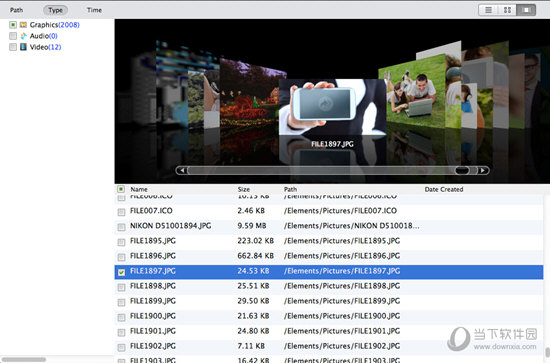Click the /Elements/Pictures/FILE007.ICO path
The width and height of the screenshot is (550, 363).
(340, 210)
